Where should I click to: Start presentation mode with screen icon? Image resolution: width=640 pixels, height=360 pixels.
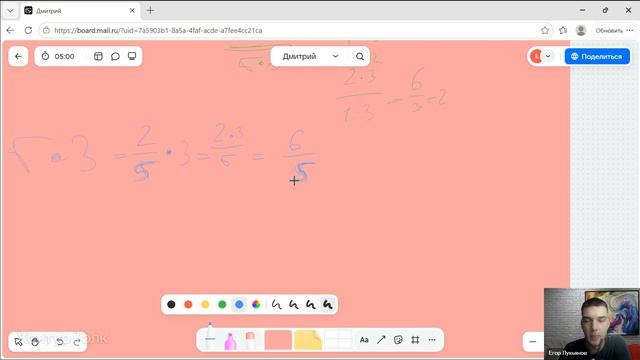point(132,56)
